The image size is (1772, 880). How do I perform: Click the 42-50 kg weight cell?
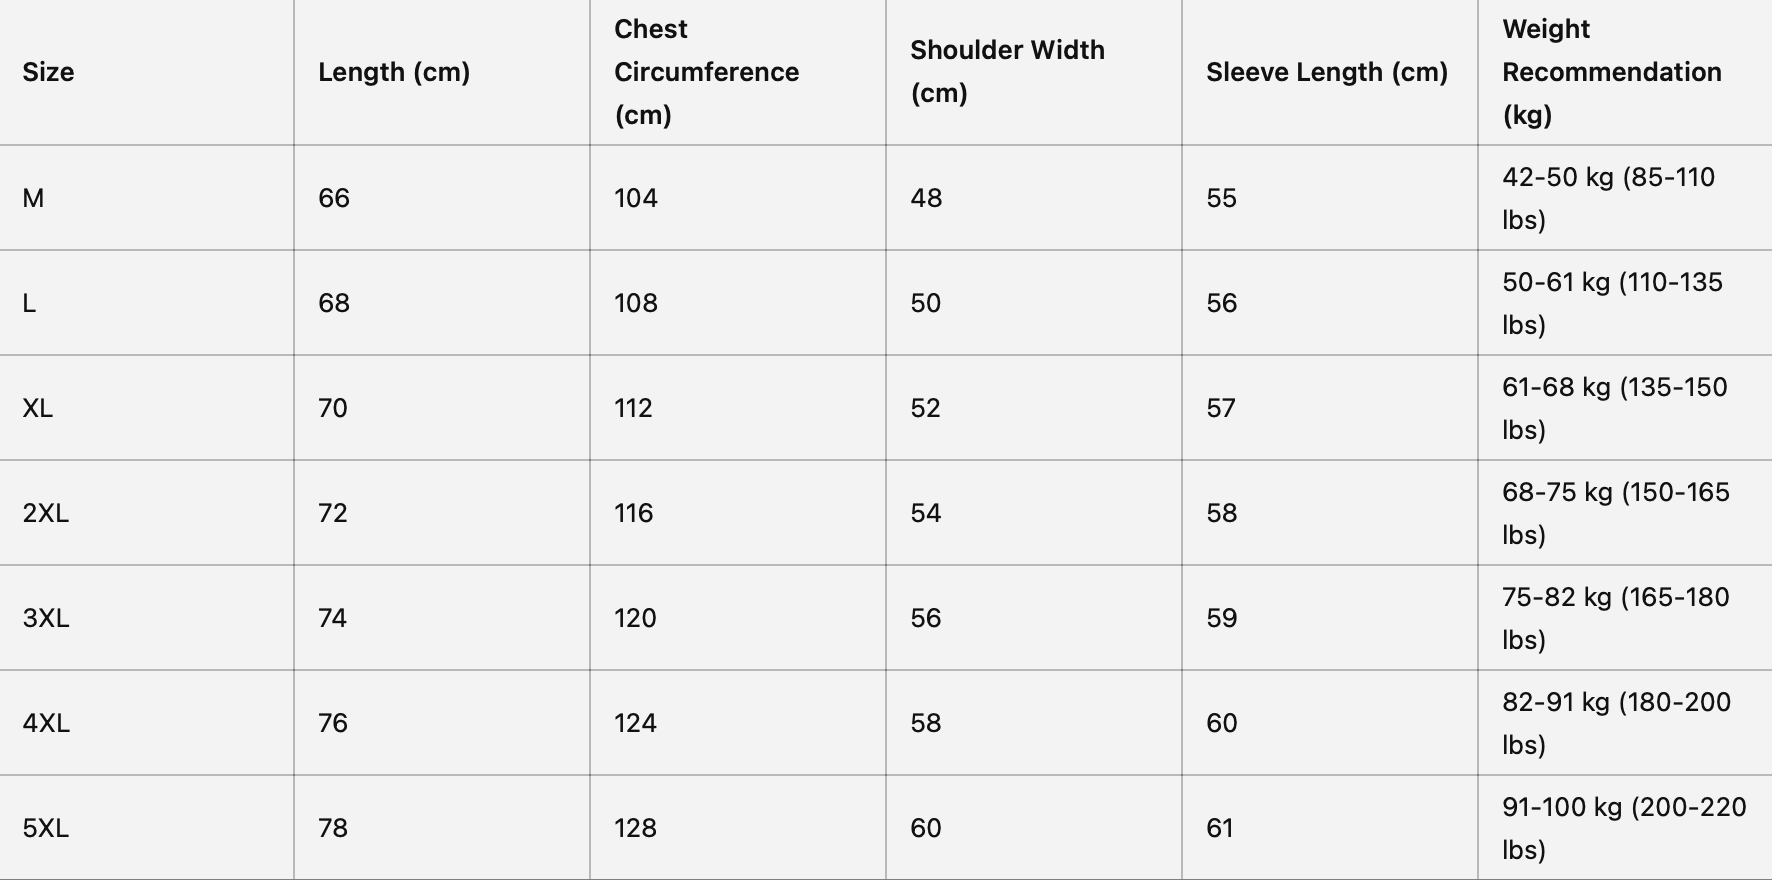(x=1608, y=198)
